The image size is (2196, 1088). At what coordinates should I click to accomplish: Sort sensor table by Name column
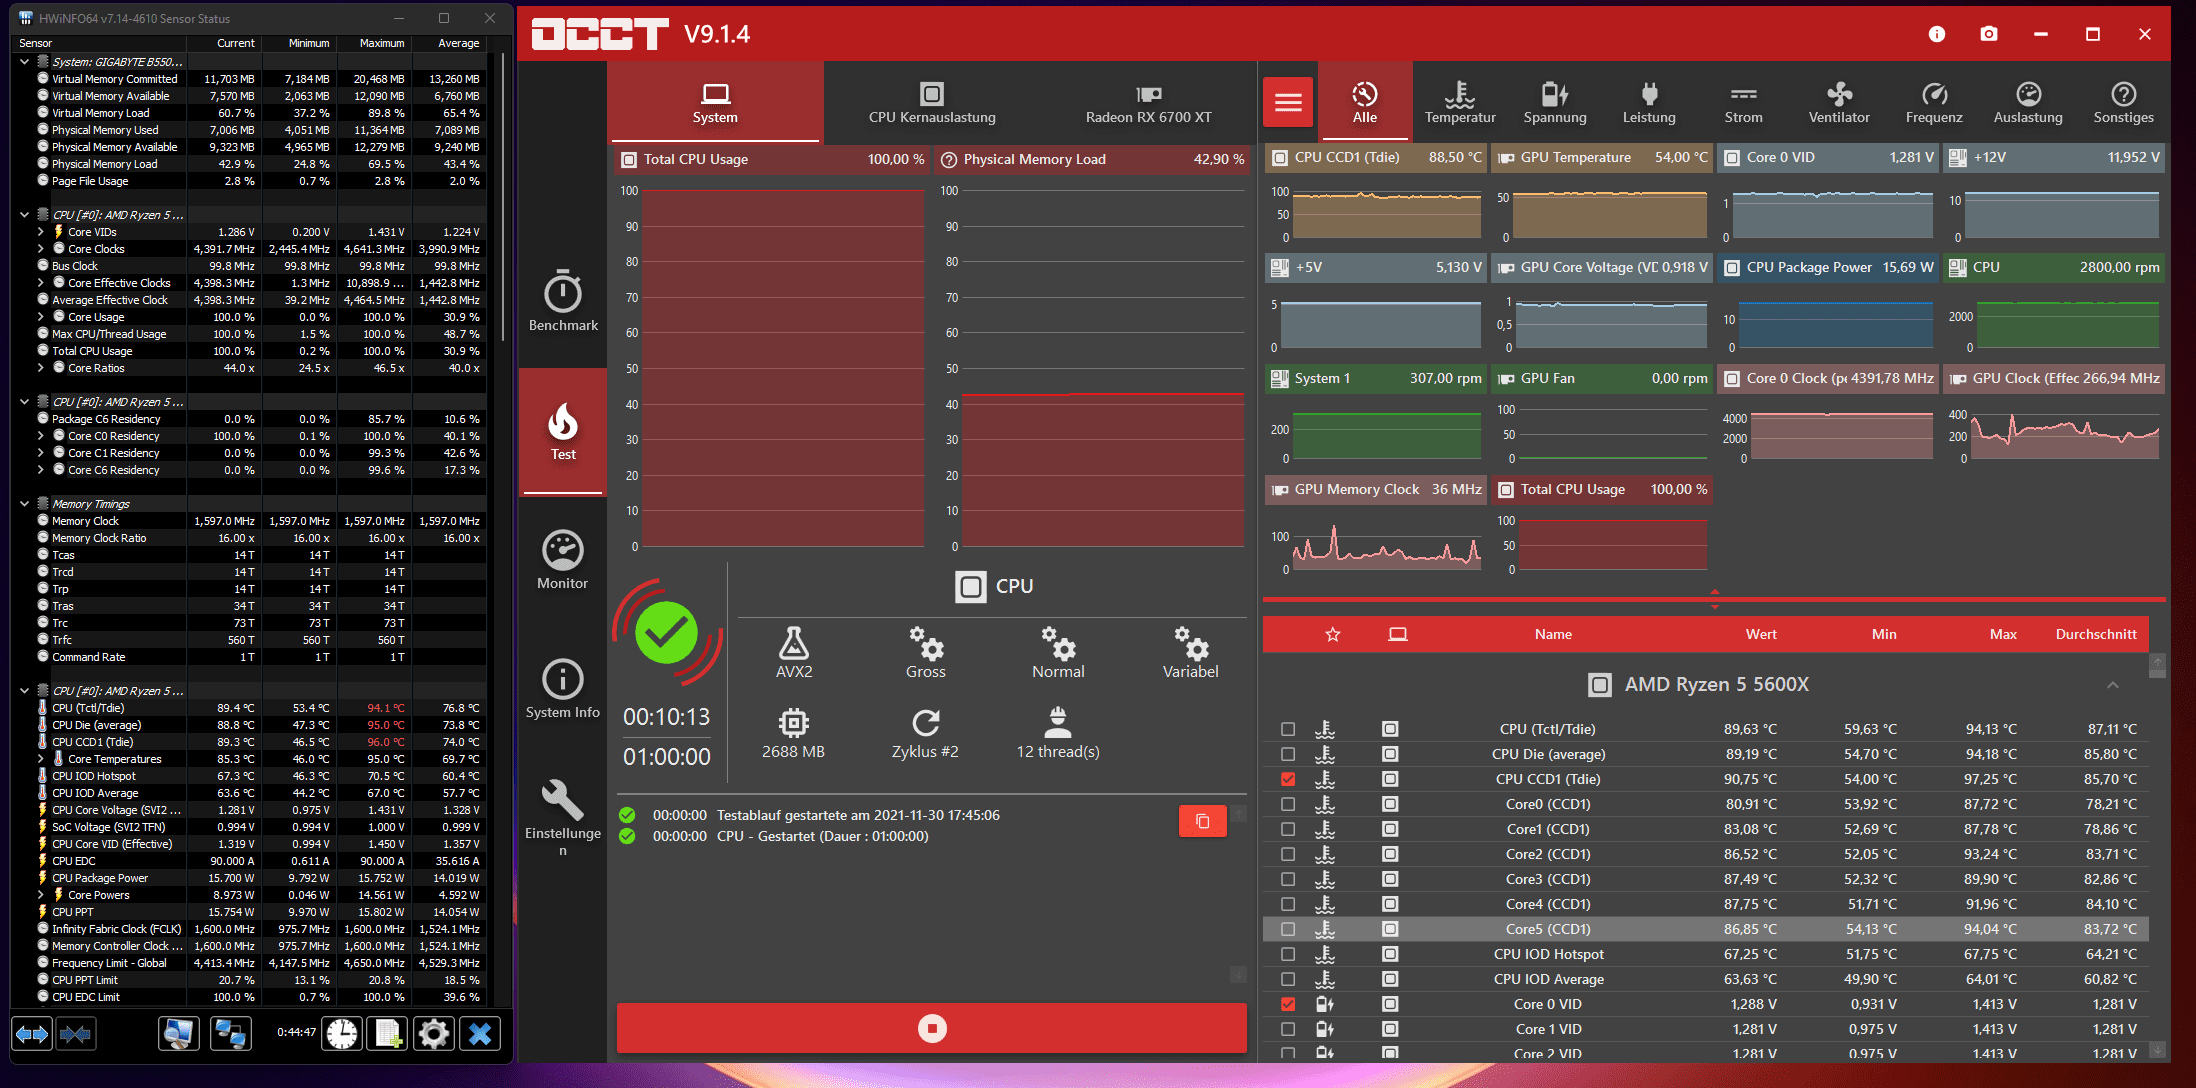[x=1553, y=634]
